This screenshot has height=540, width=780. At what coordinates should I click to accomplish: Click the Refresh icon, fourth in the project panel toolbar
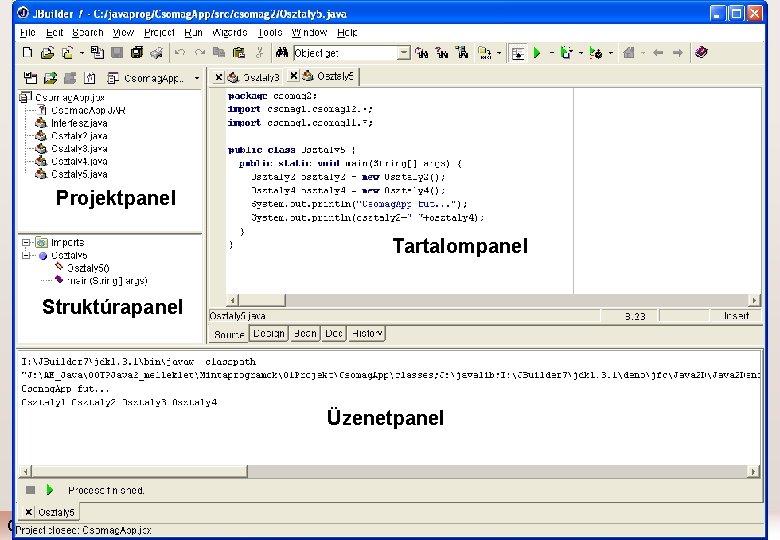[90, 78]
